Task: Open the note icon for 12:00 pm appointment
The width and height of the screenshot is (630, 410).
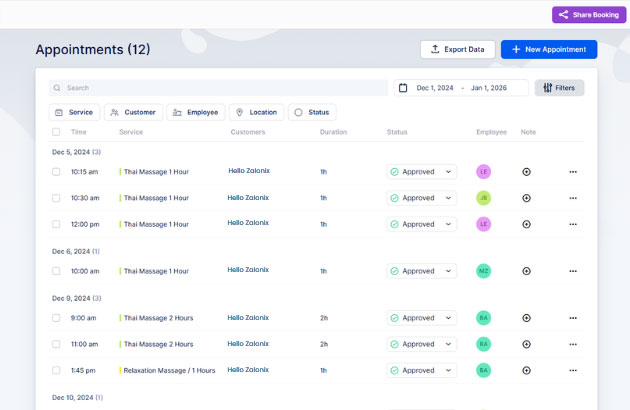Action: tap(526, 224)
